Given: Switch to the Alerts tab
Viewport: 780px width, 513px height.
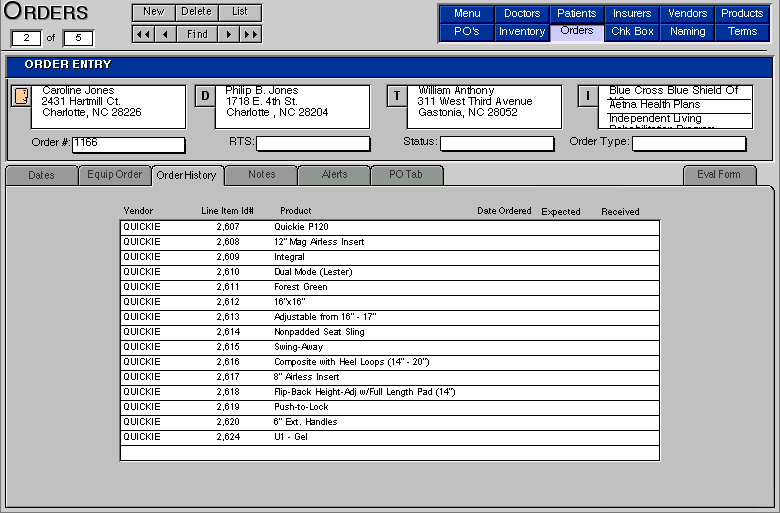Looking at the screenshot, I should click(334, 175).
